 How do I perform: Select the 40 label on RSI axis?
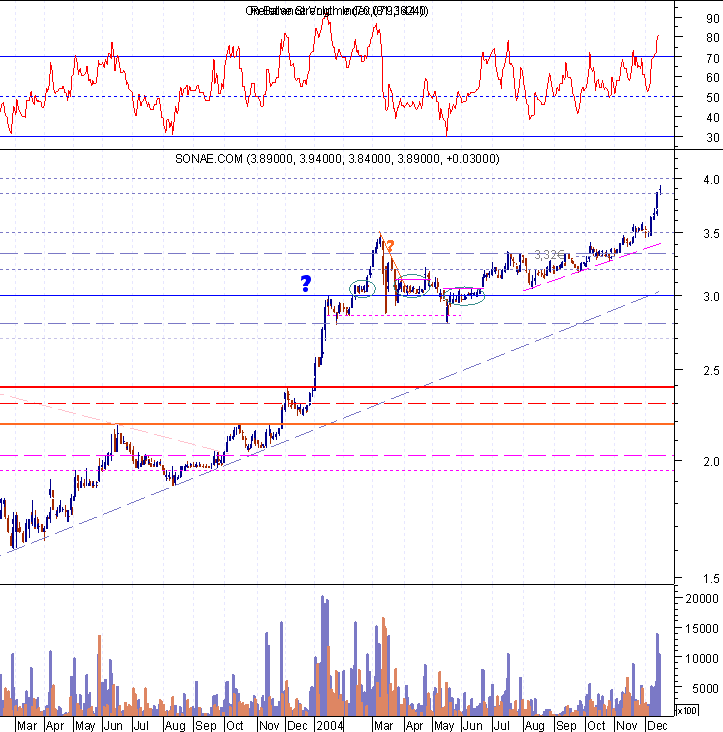click(x=712, y=118)
